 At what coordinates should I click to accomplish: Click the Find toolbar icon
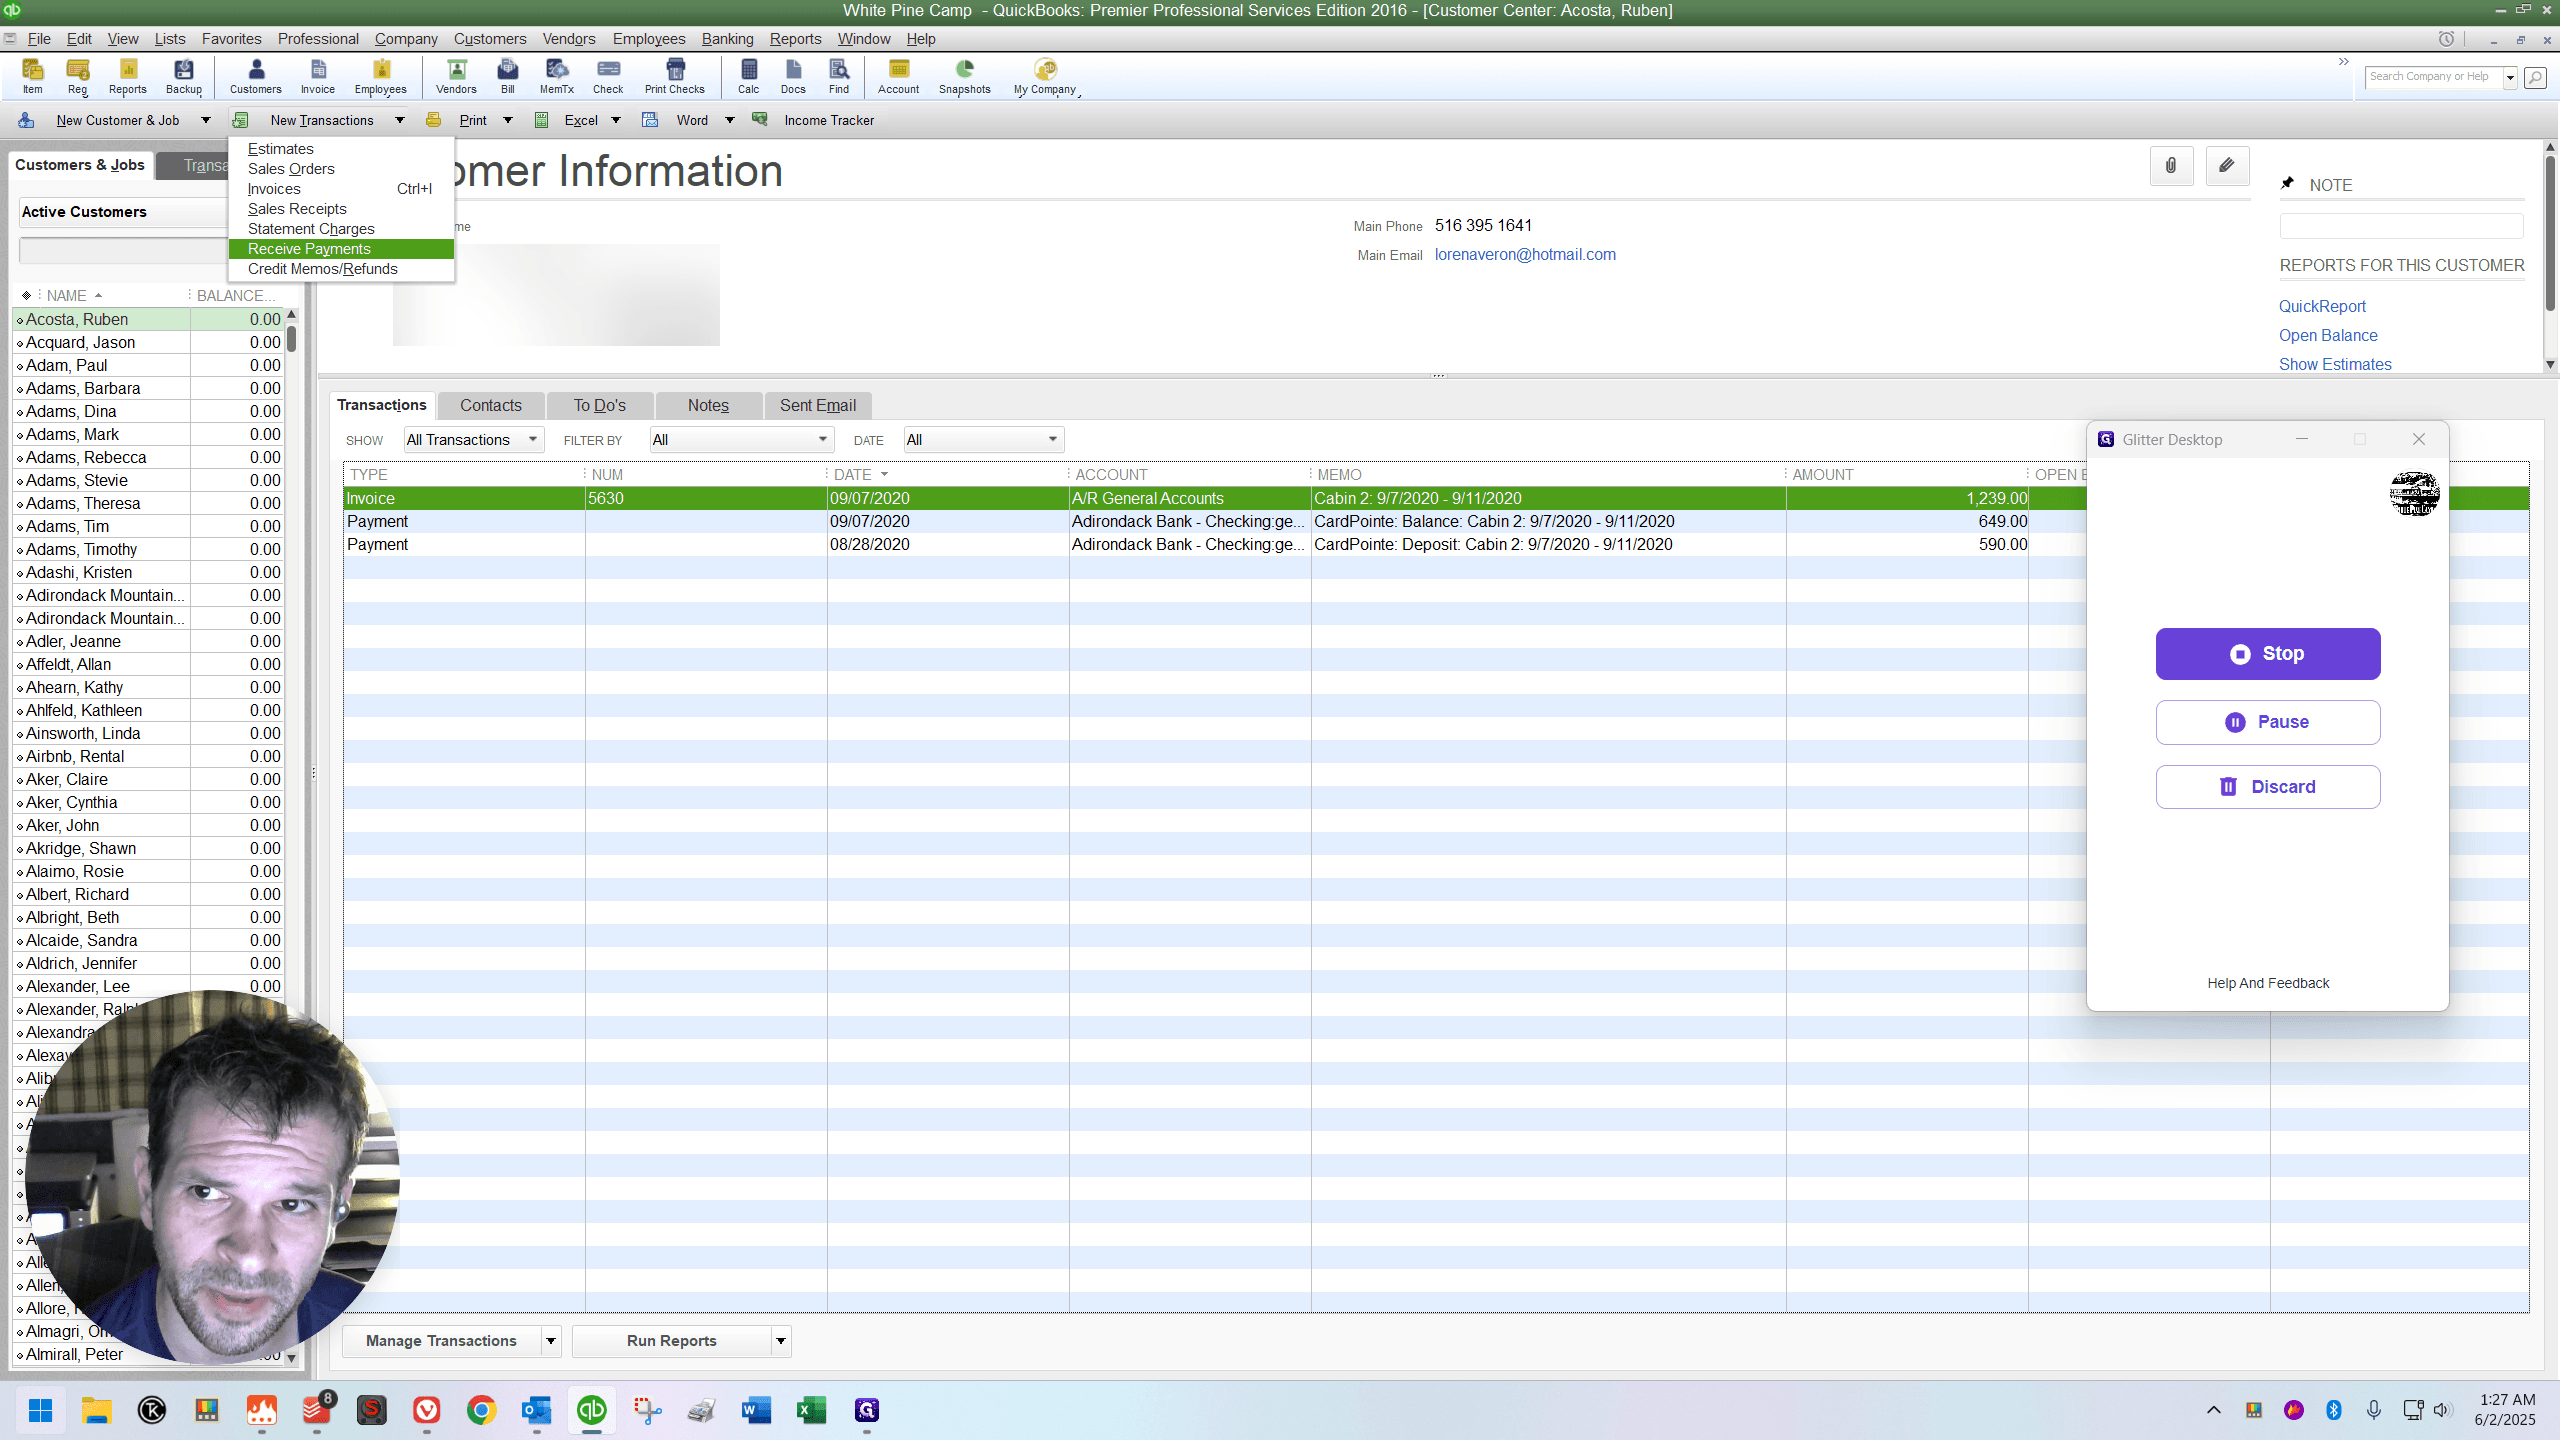point(839,76)
